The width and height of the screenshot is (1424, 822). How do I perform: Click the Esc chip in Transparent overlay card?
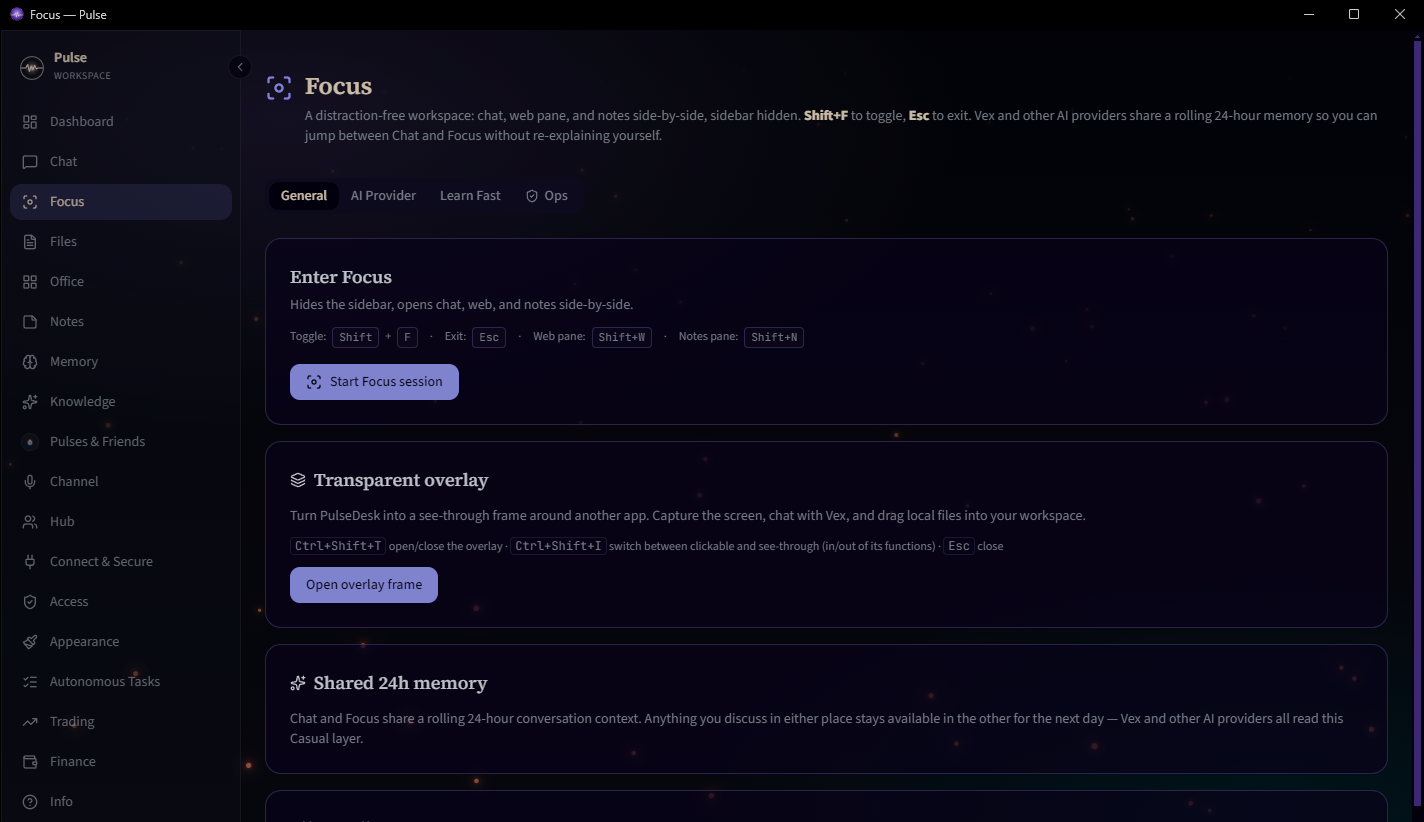[x=959, y=546]
